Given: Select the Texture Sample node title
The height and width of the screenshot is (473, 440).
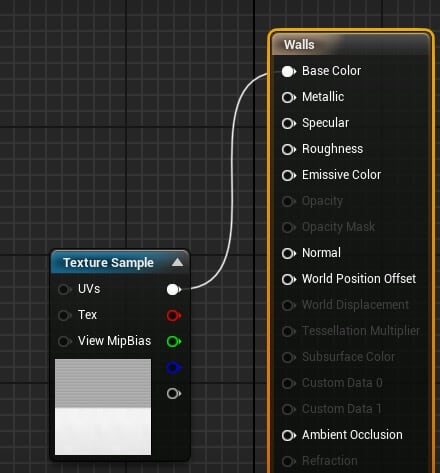Looking at the screenshot, I should [x=108, y=263].
